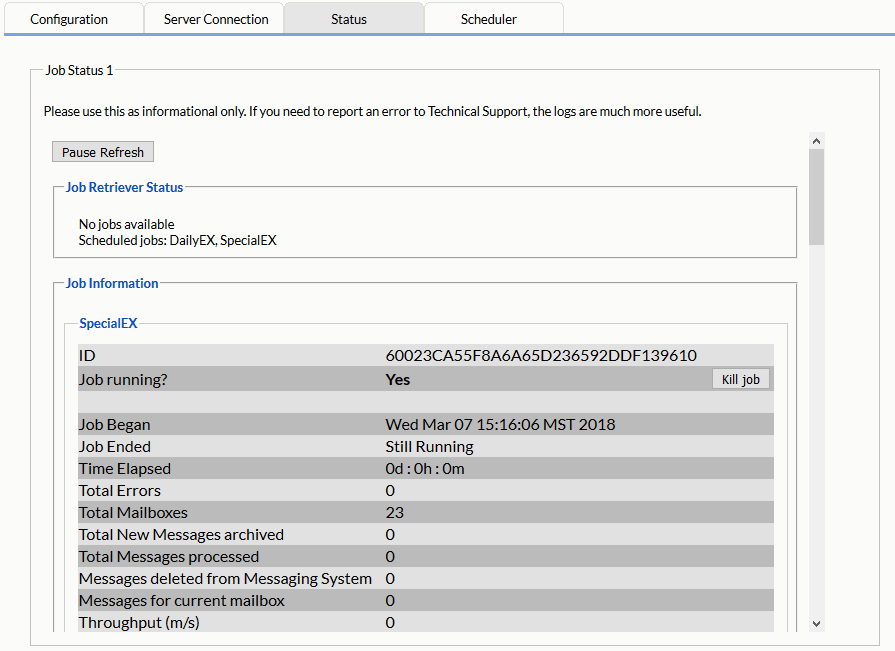Click the Job Retriever Status heading
895x651 pixels.
(124, 187)
